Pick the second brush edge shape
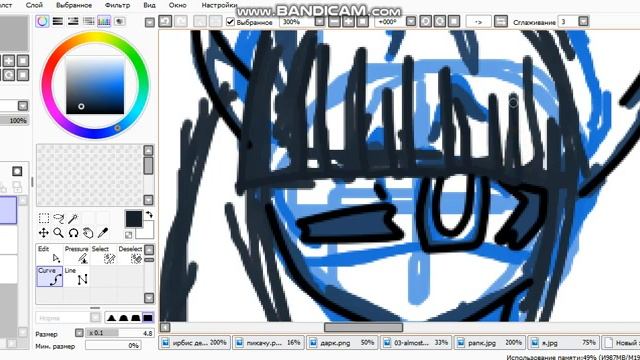640x360 pixels. (x=123, y=318)
